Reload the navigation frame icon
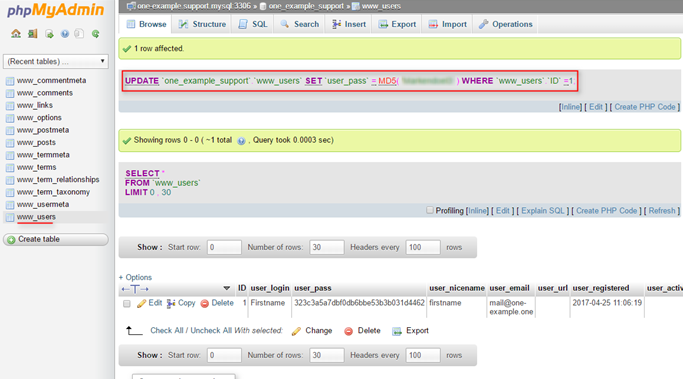 tap(95, 34)
